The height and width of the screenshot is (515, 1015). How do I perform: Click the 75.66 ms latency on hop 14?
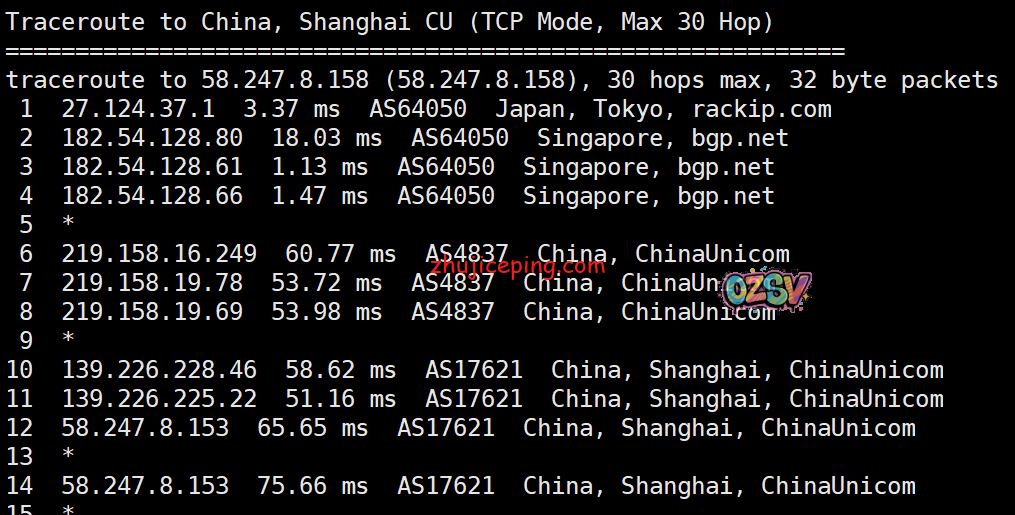point(312,486)
